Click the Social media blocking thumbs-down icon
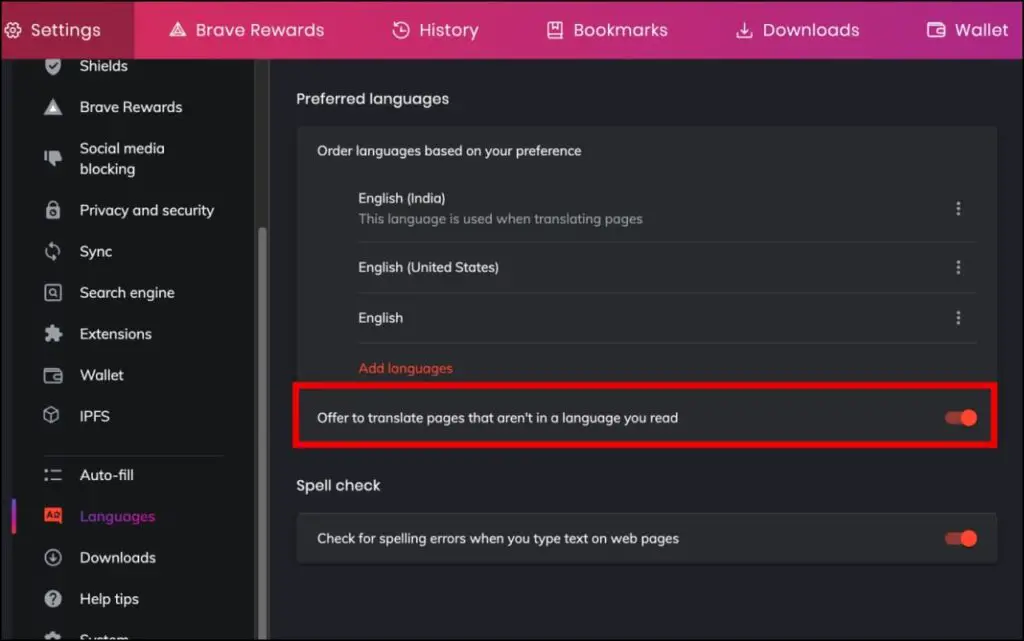1024x641 pixels. tap(53, 158)
